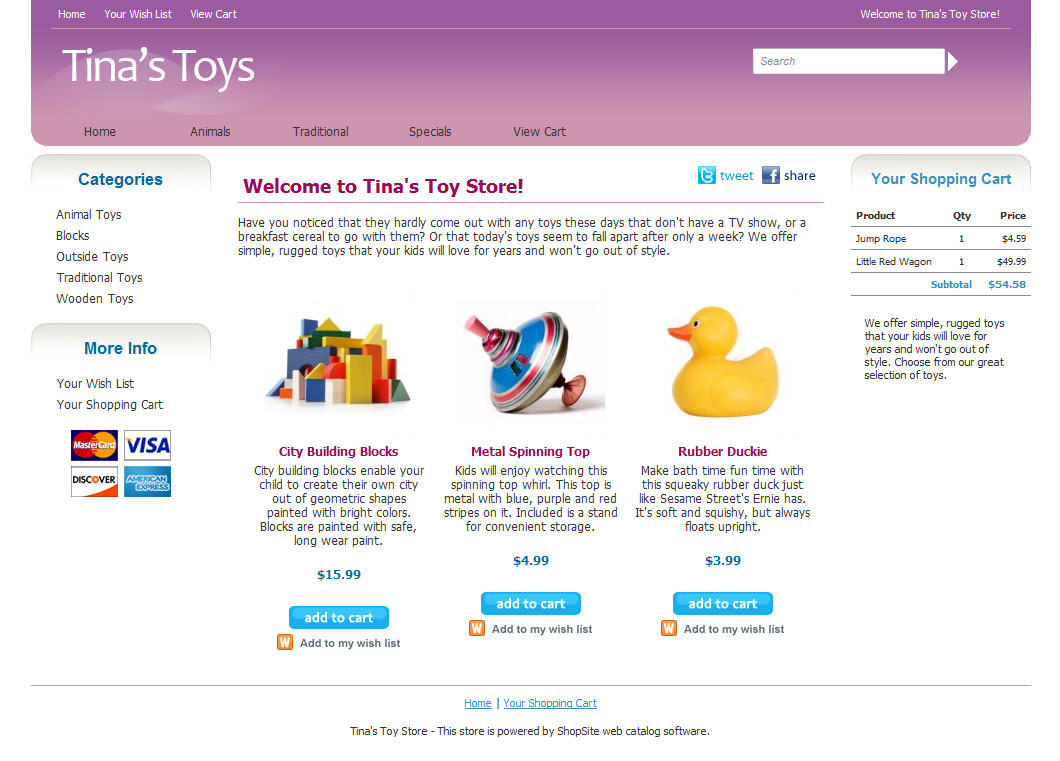Click the American Express logo

coord(147,481)
